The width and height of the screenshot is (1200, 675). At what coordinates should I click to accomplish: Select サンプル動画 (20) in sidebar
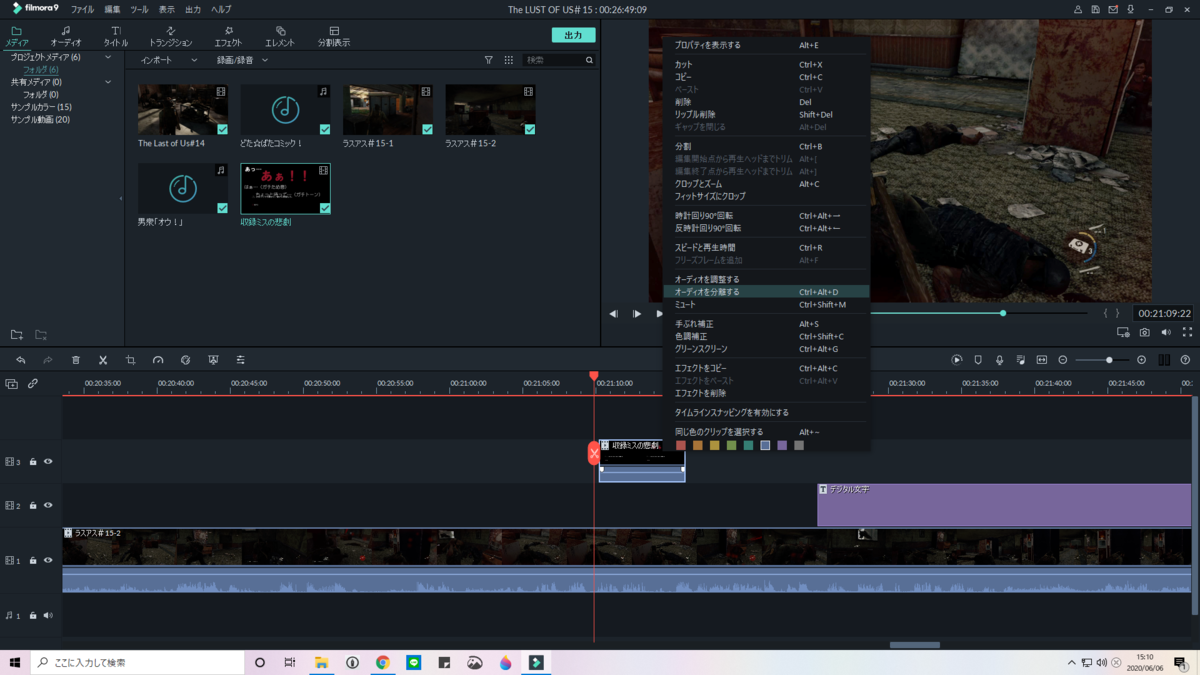click(40, 119)
